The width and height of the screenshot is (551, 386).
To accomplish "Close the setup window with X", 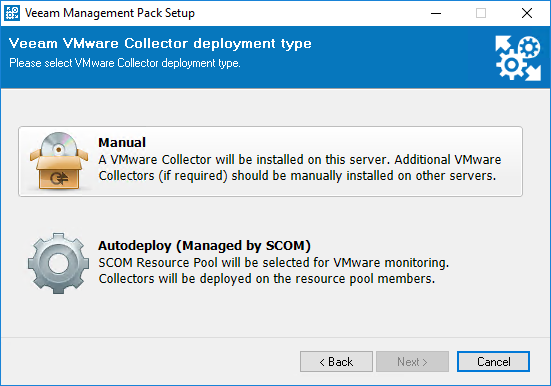I will (x=527, y=13).
